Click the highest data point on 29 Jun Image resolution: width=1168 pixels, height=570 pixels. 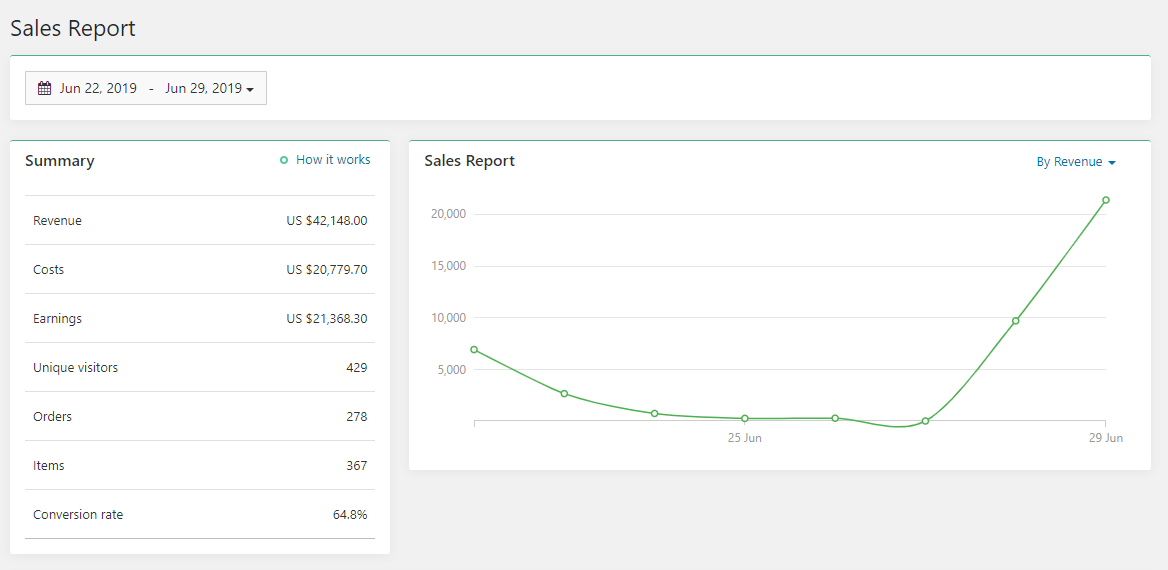(x=1105, y=200)
